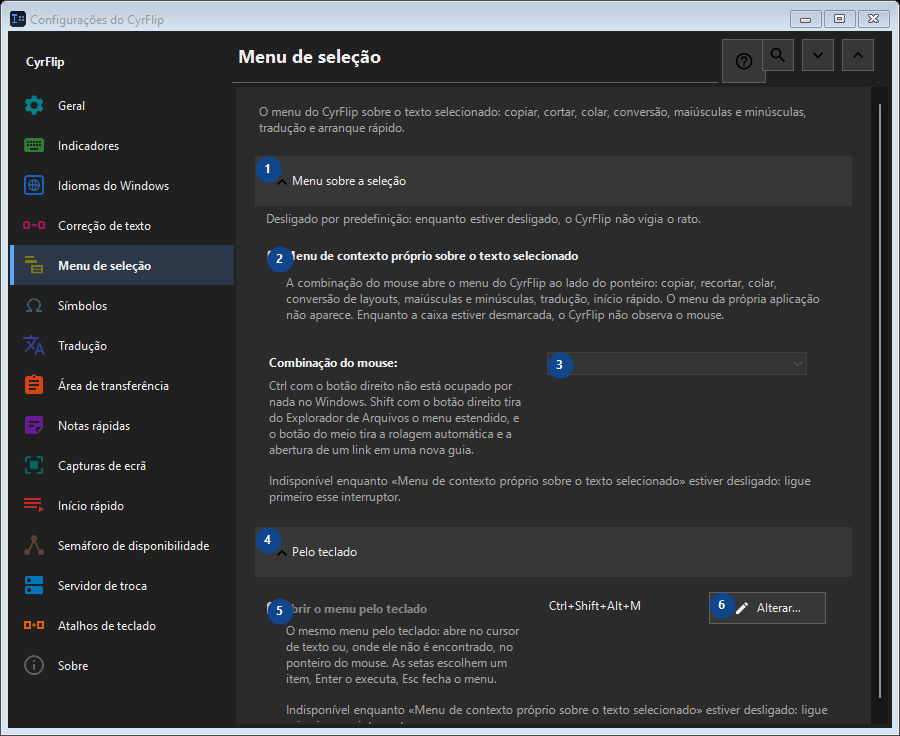The height and width of the screenshot is (736, 900).
Task: Click the Indicadores keyboard icon
Action: [x=34, y=146]
